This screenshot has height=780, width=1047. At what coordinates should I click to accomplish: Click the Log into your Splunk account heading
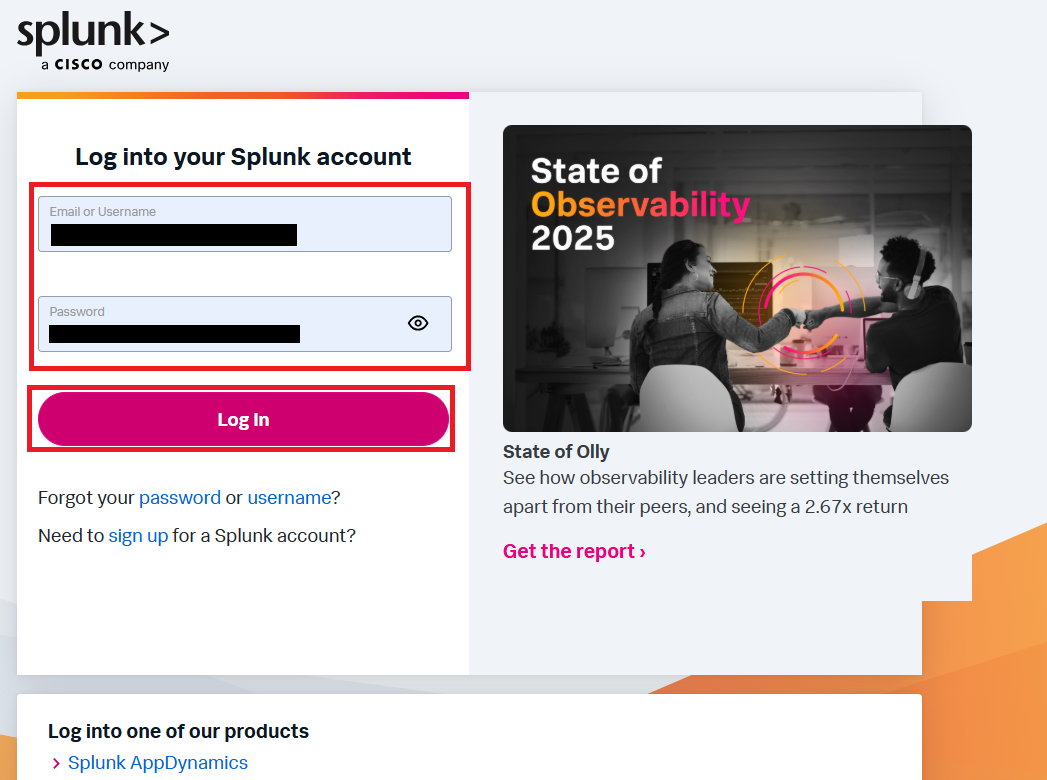[243, 157]
